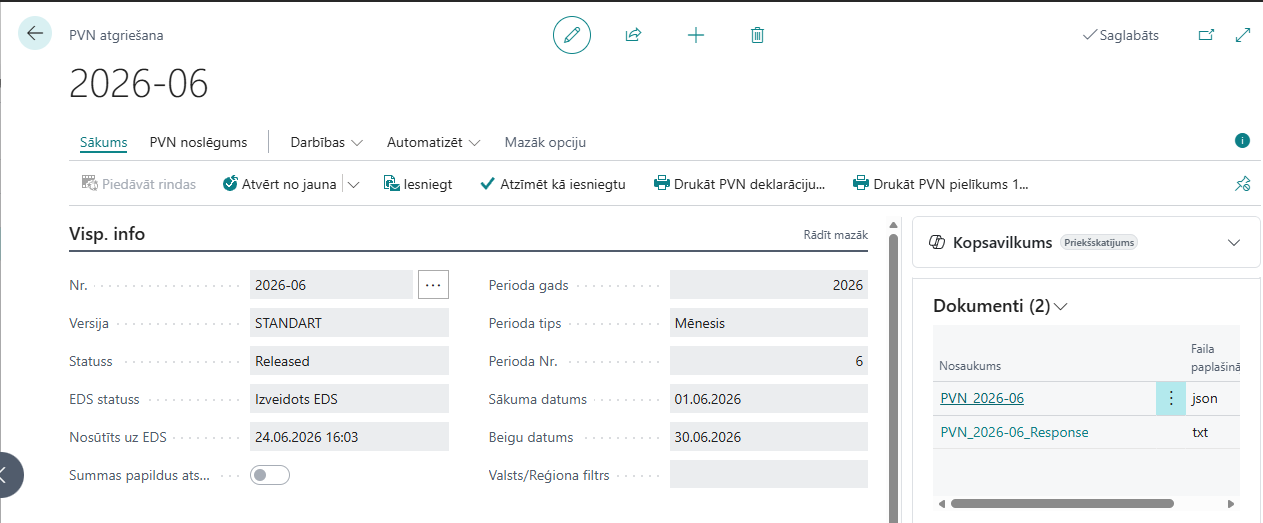Switch to Sākums tab
This screenshot has width=1263, height=523.
tap(104, 142)
